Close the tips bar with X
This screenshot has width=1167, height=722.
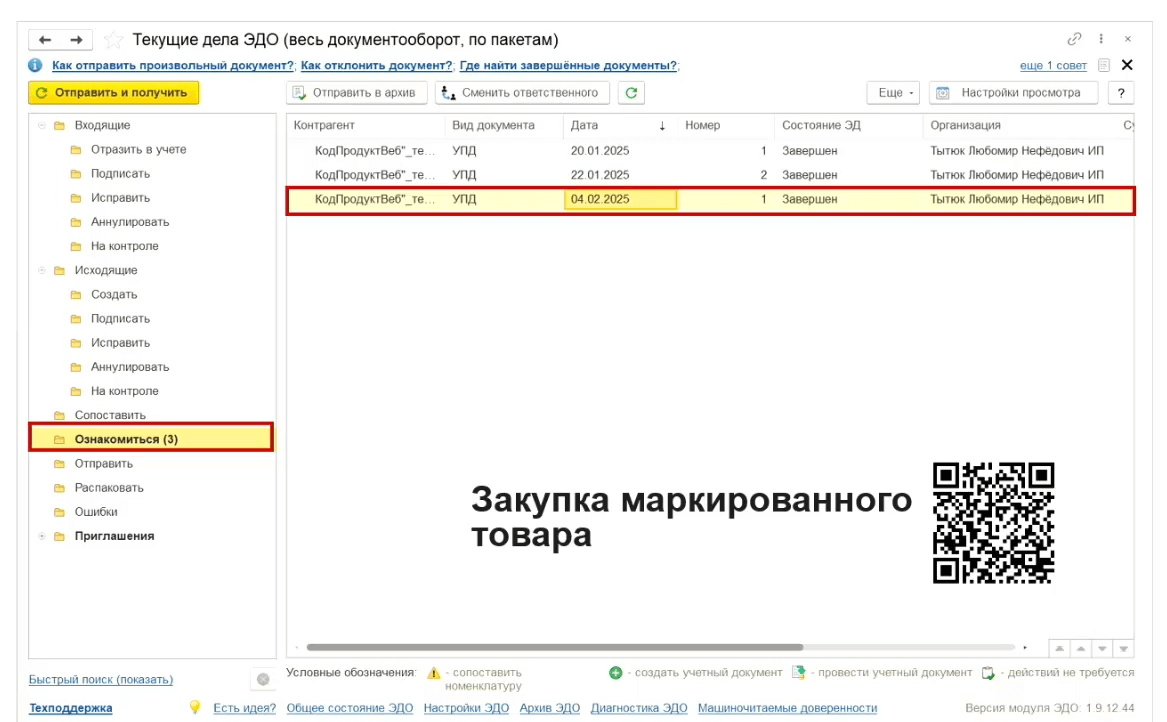coord(1127,65)
